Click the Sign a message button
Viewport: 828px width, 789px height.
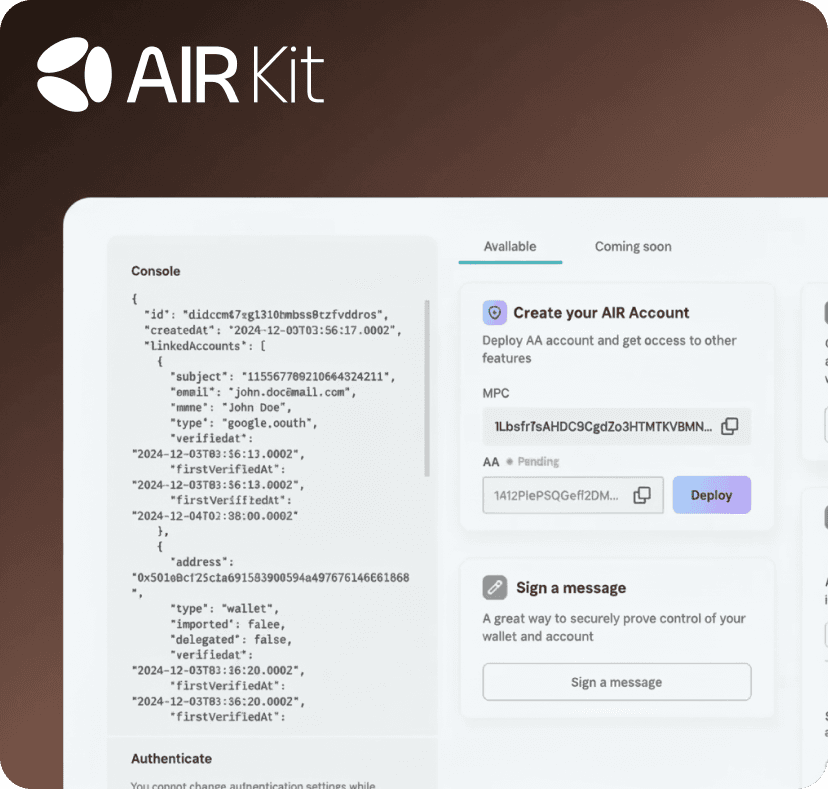[616, 681]
